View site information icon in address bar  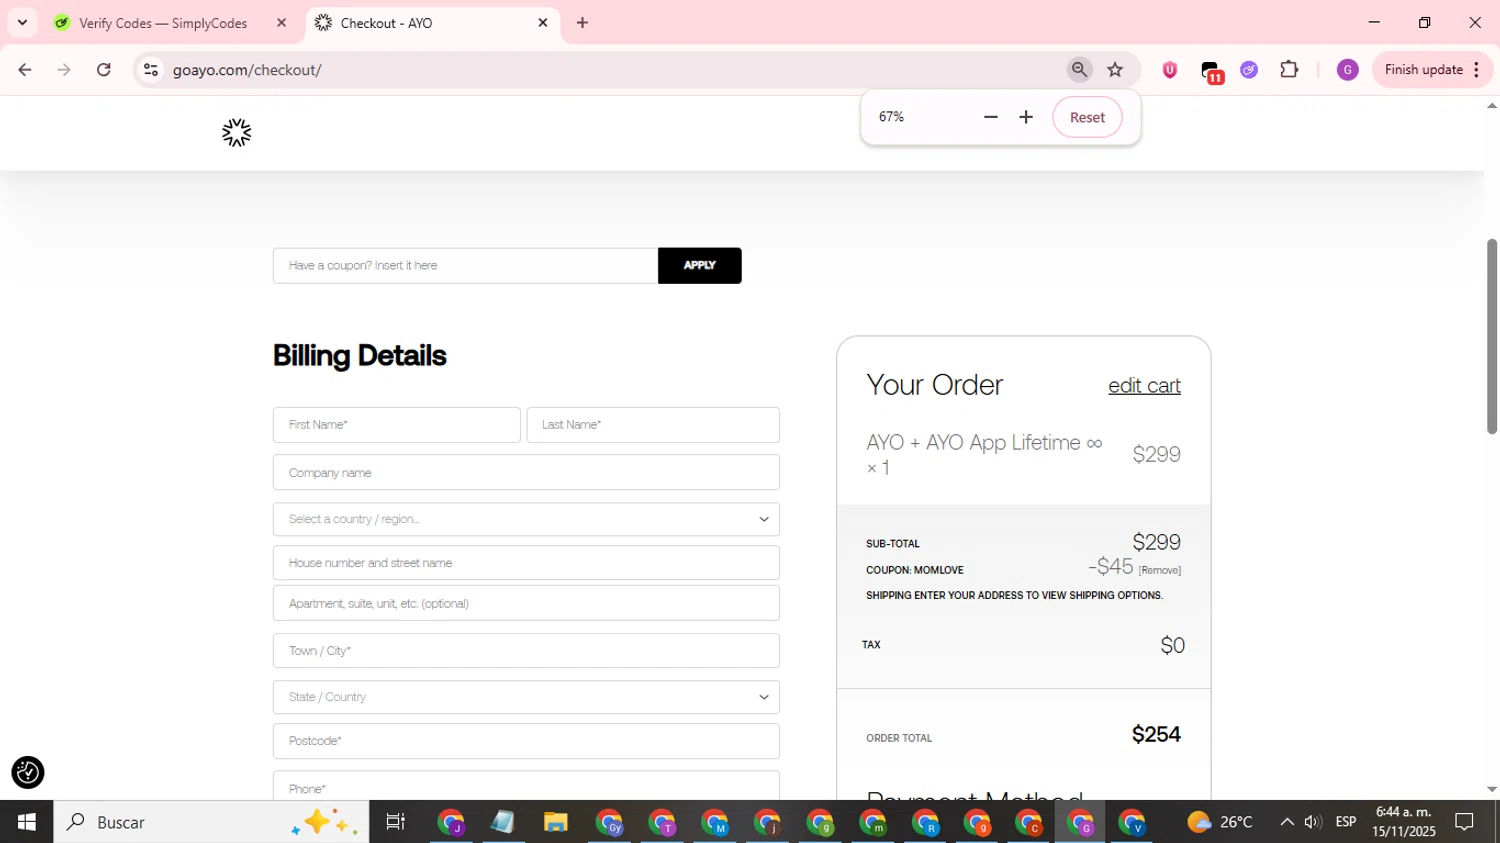pyautogui.click(x=151, y=69)
